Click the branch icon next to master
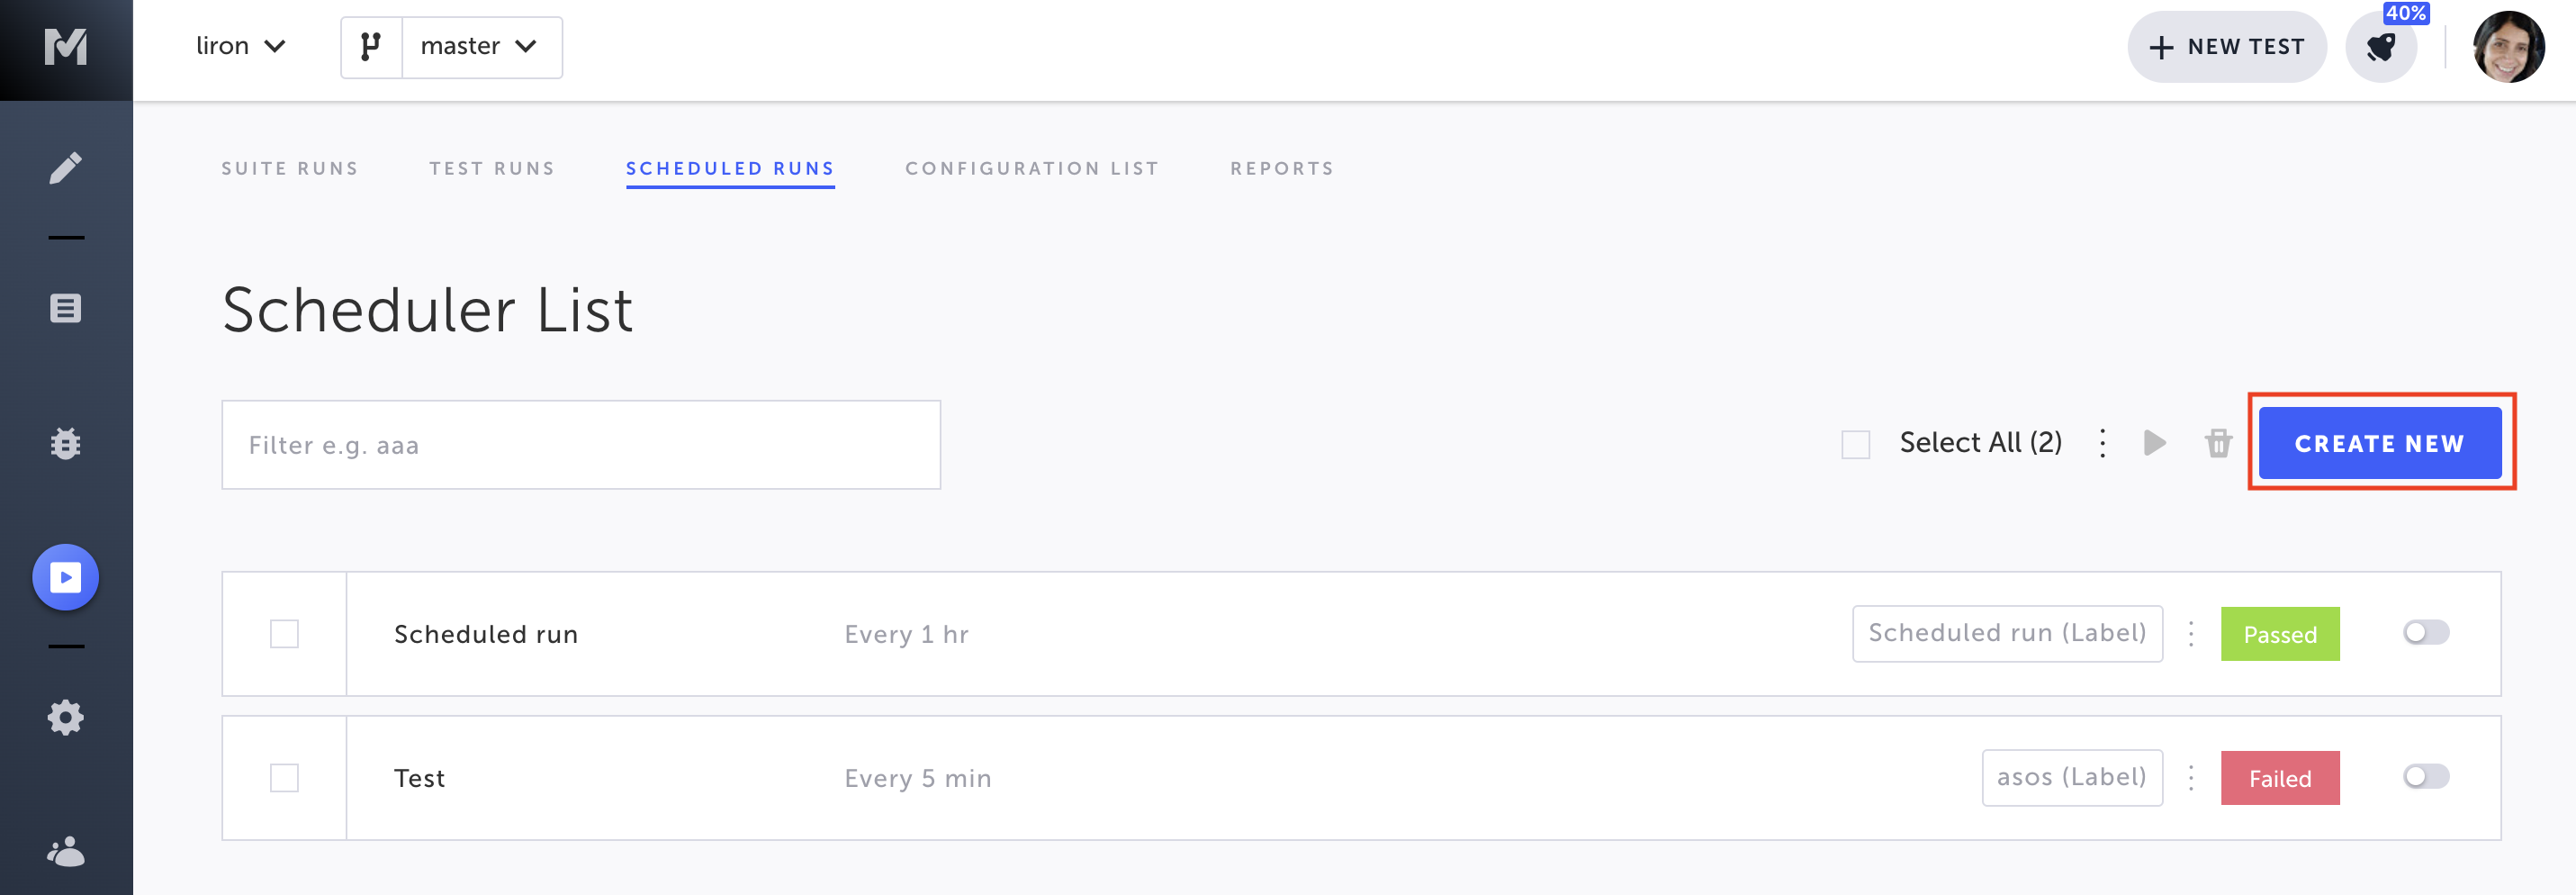 pyautogui.click(x=371, y=47)
